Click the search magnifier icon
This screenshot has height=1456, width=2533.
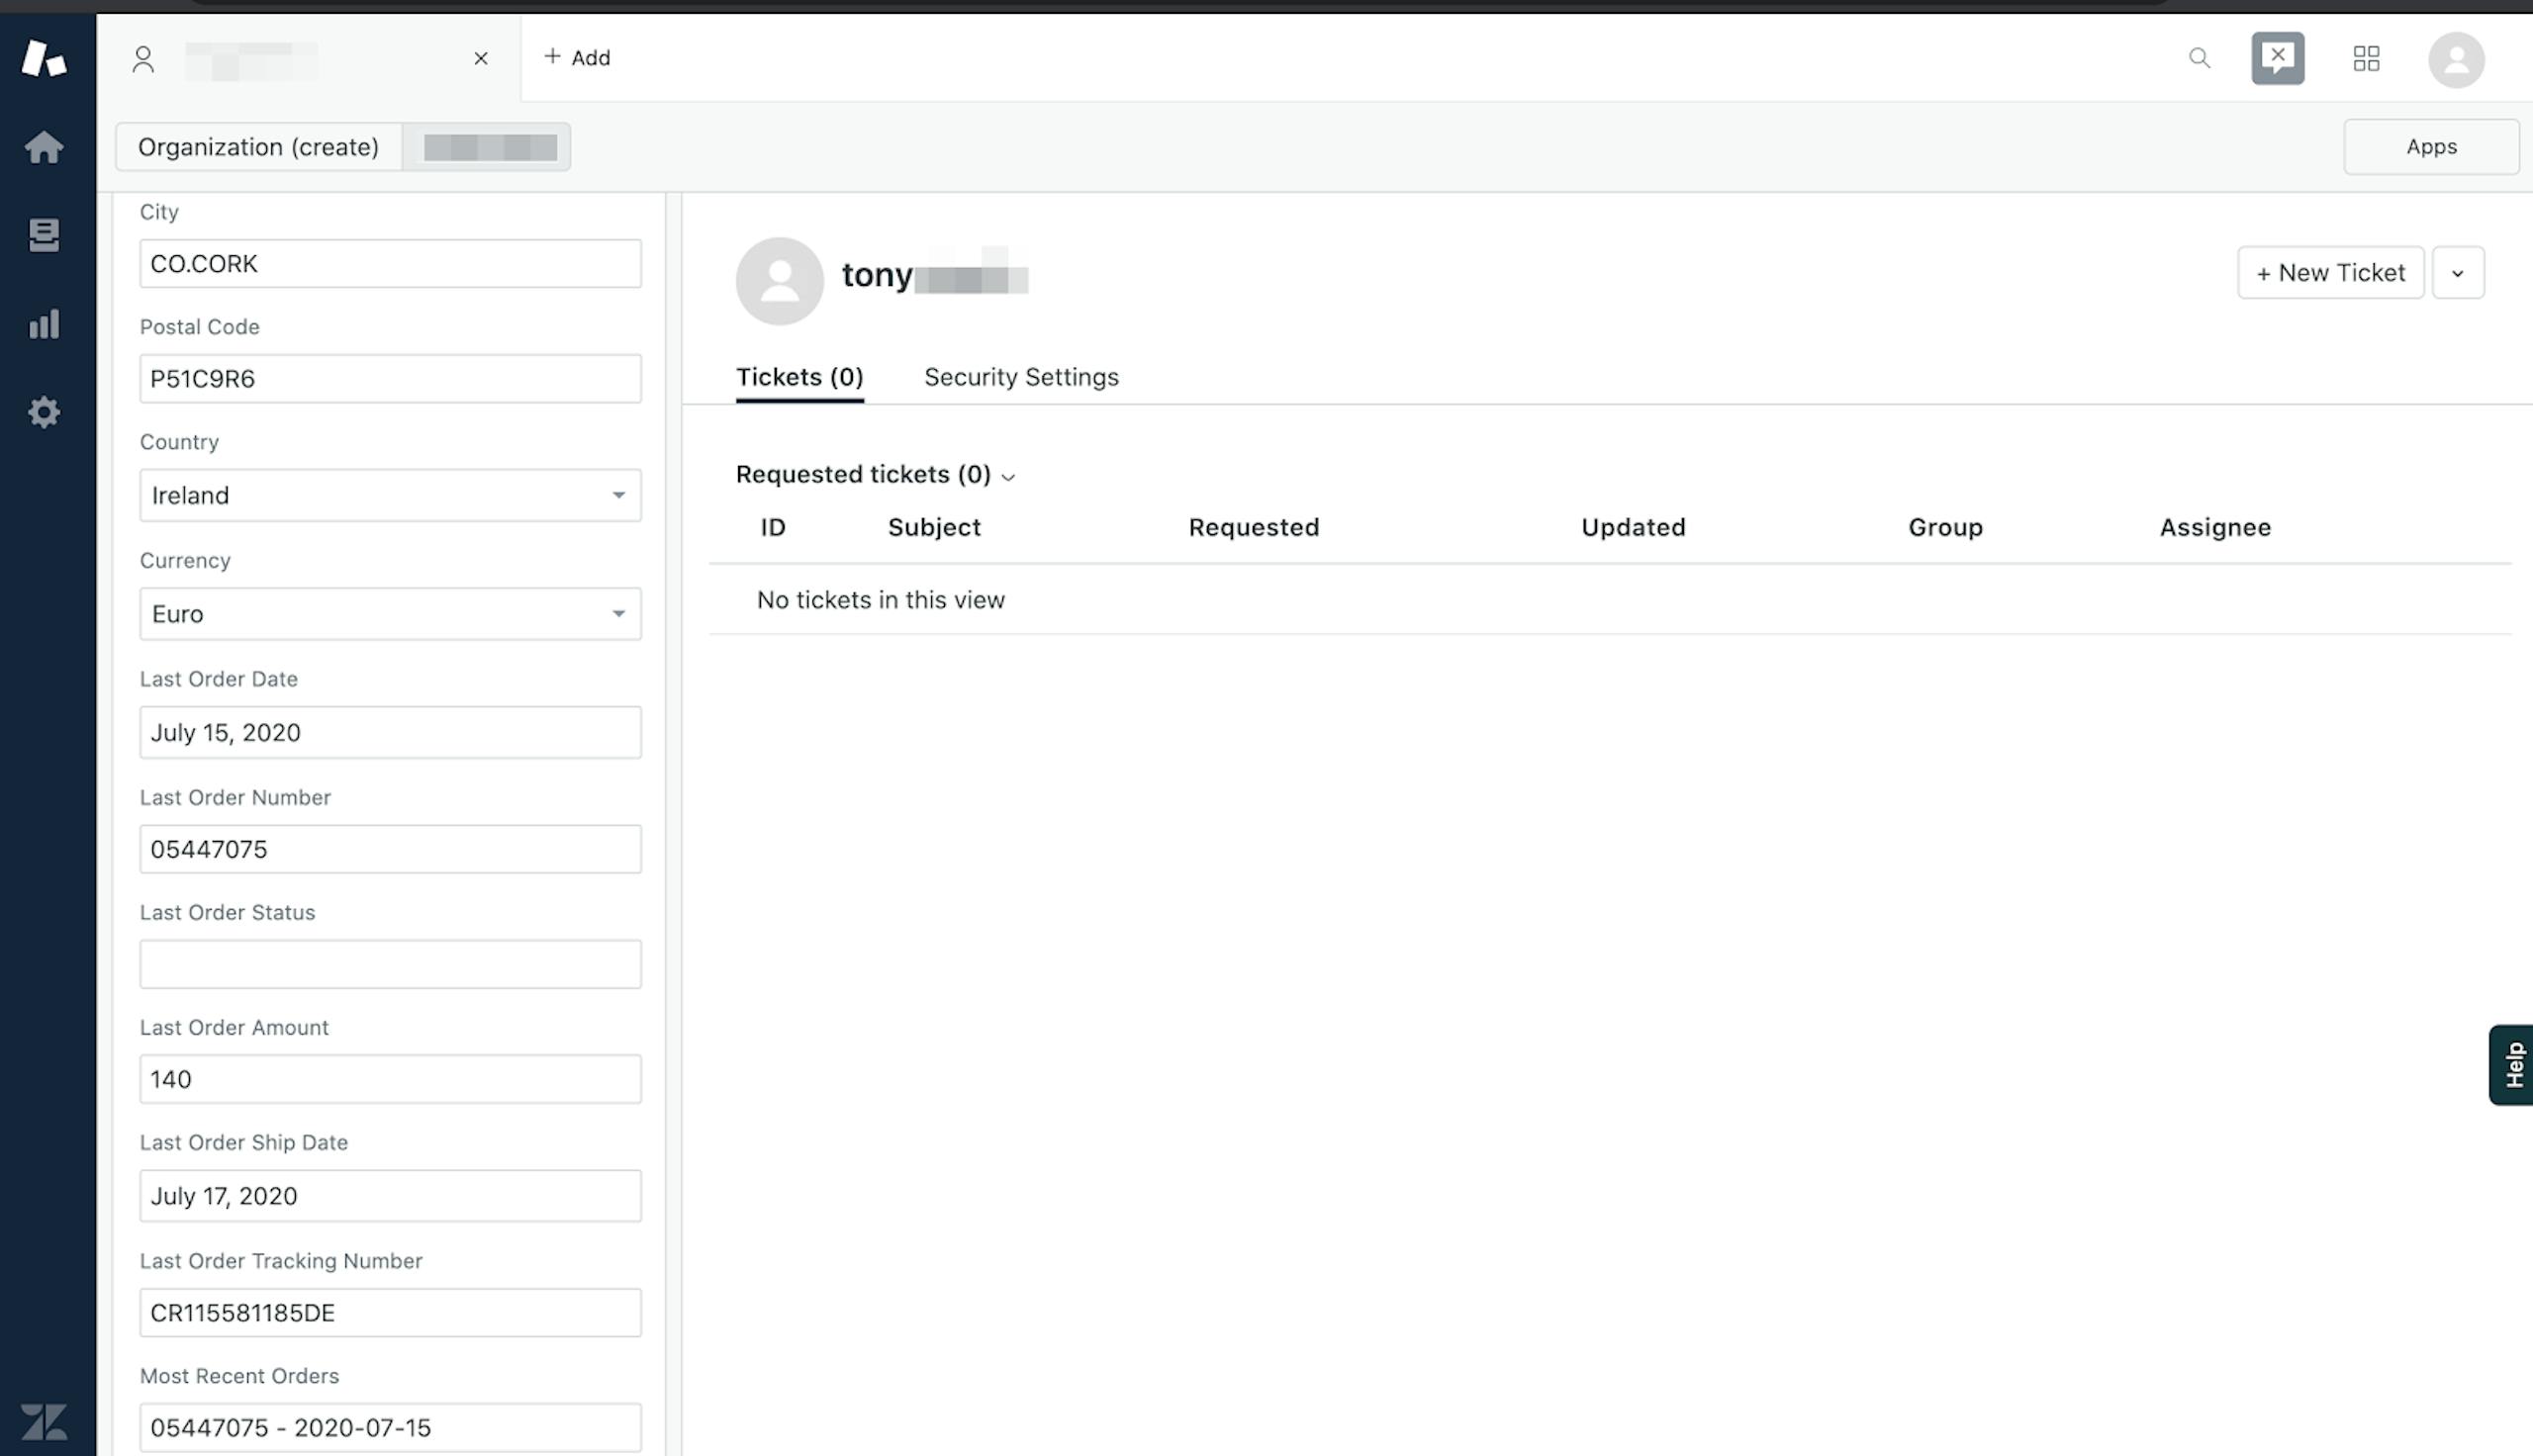point(2199,58)
